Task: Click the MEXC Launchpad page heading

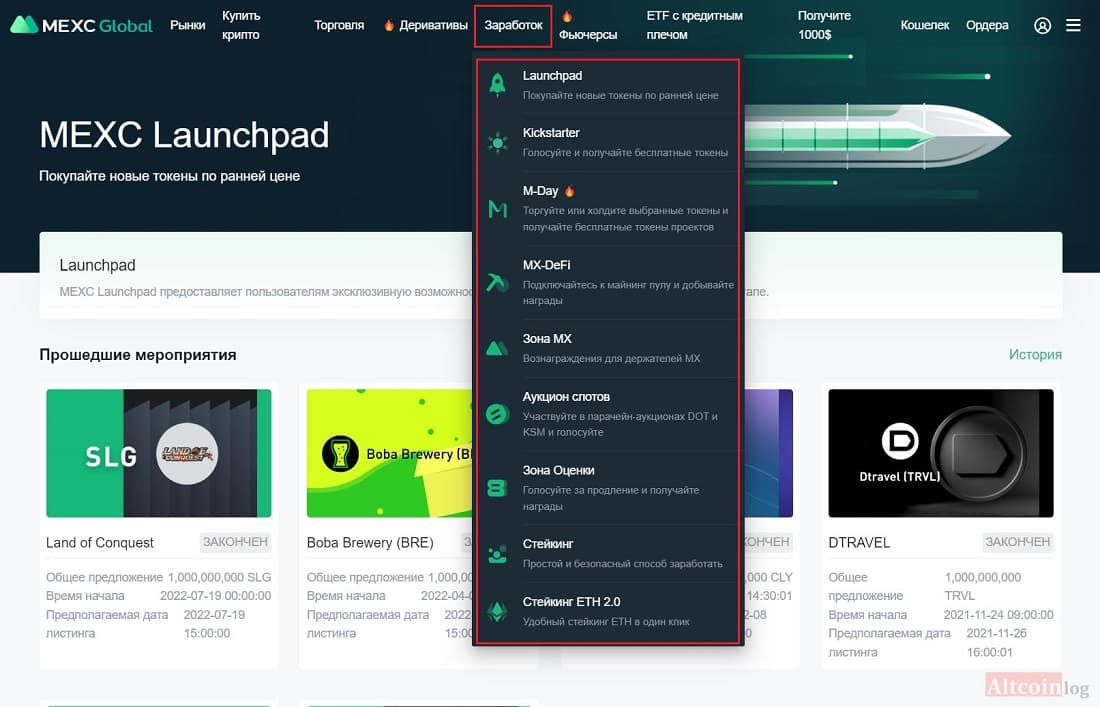Action: (184, 135)
